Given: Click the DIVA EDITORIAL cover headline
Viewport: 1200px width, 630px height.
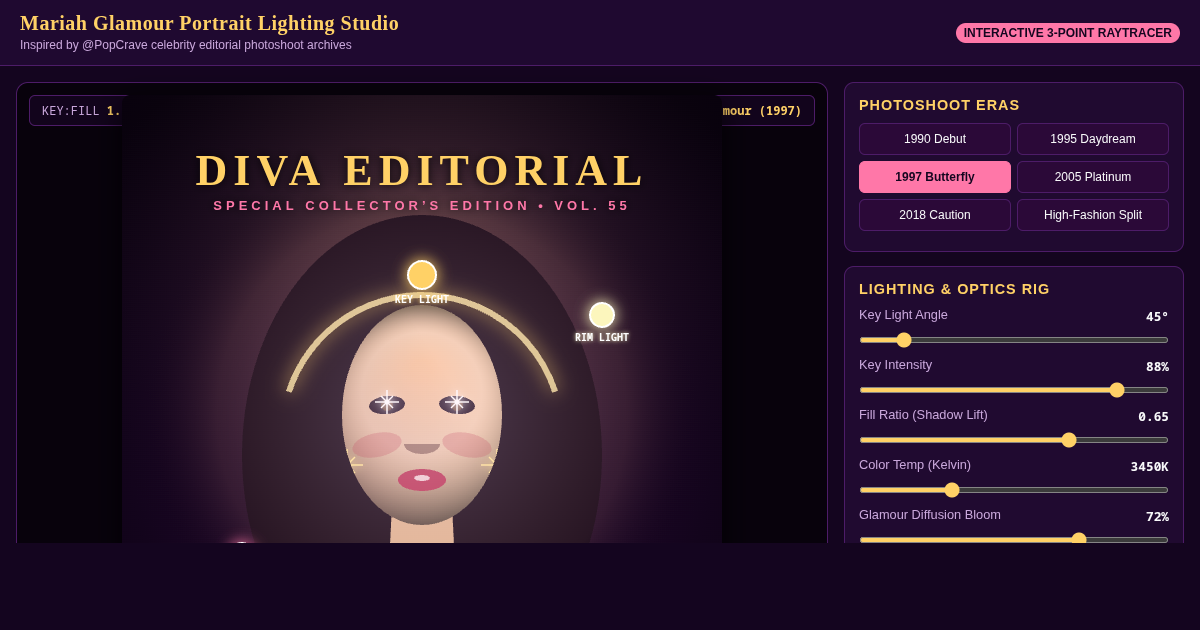Looking at the screenshot, I should pyautogui.click(x=421, y=170).
